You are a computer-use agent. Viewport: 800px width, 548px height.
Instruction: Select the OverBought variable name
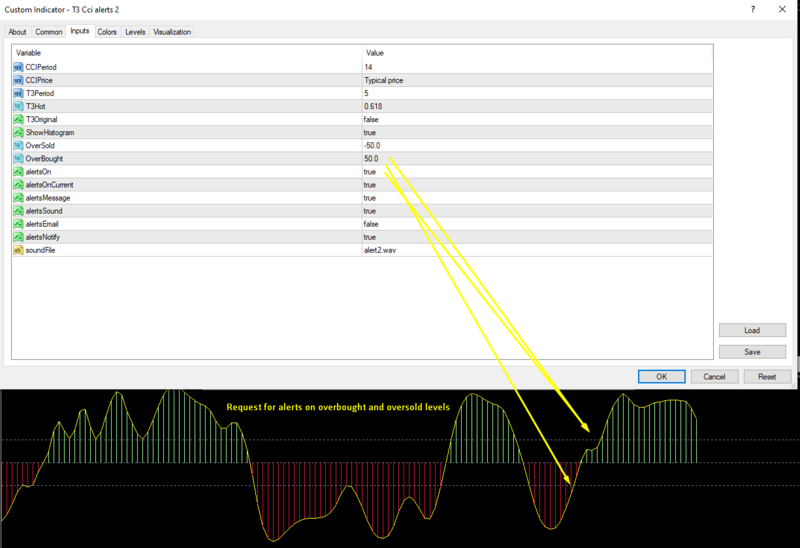(x=44, y=159)
